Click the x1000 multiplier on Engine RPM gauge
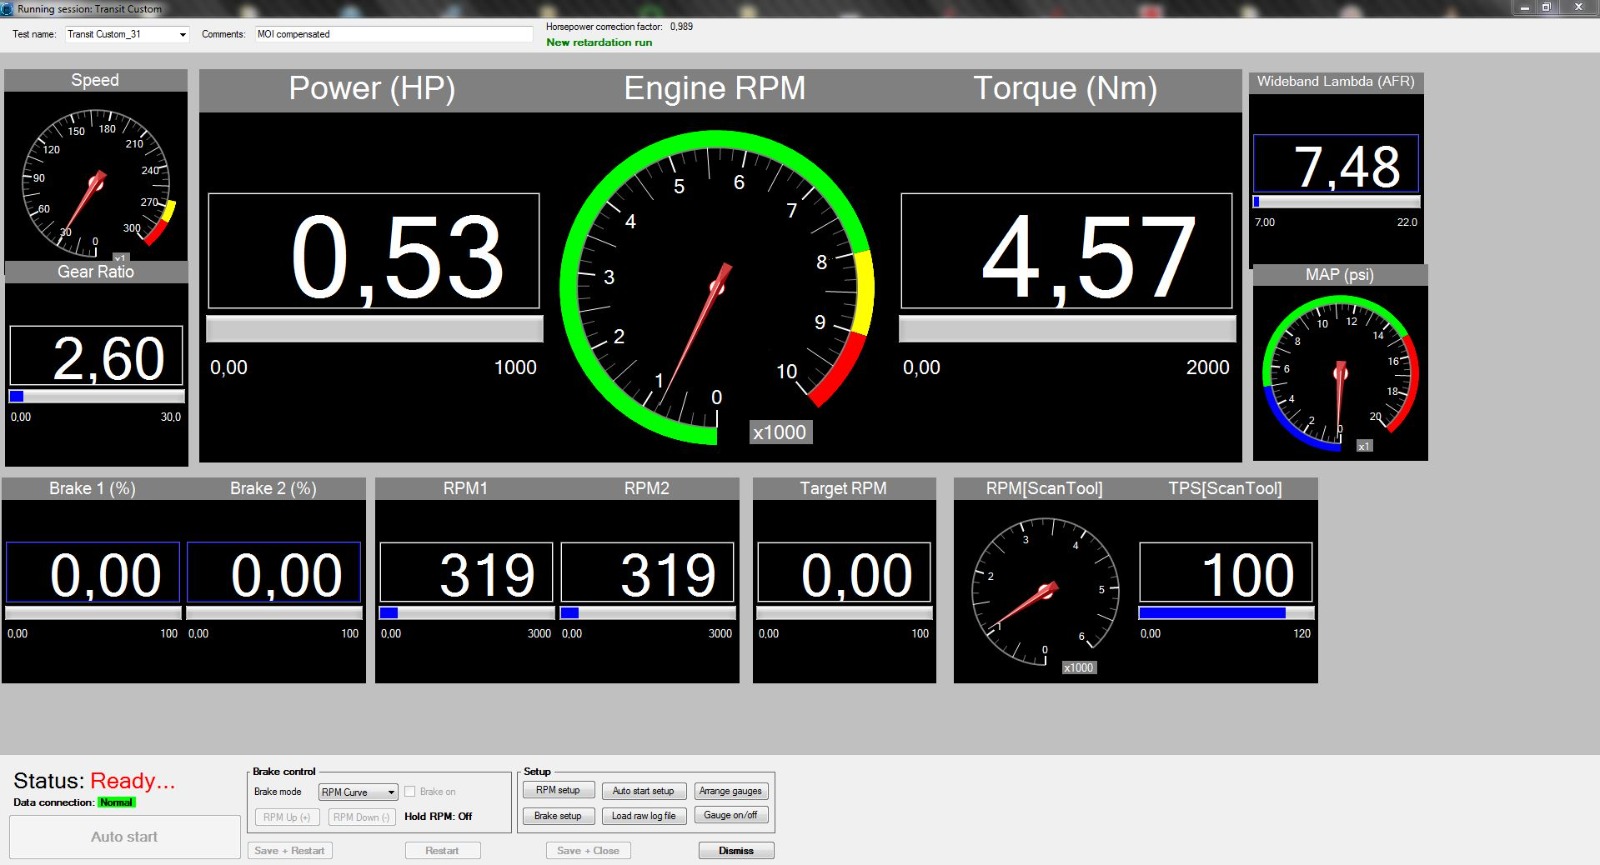1600x865 pixels. pyautogui.click(x=780, y=432)
